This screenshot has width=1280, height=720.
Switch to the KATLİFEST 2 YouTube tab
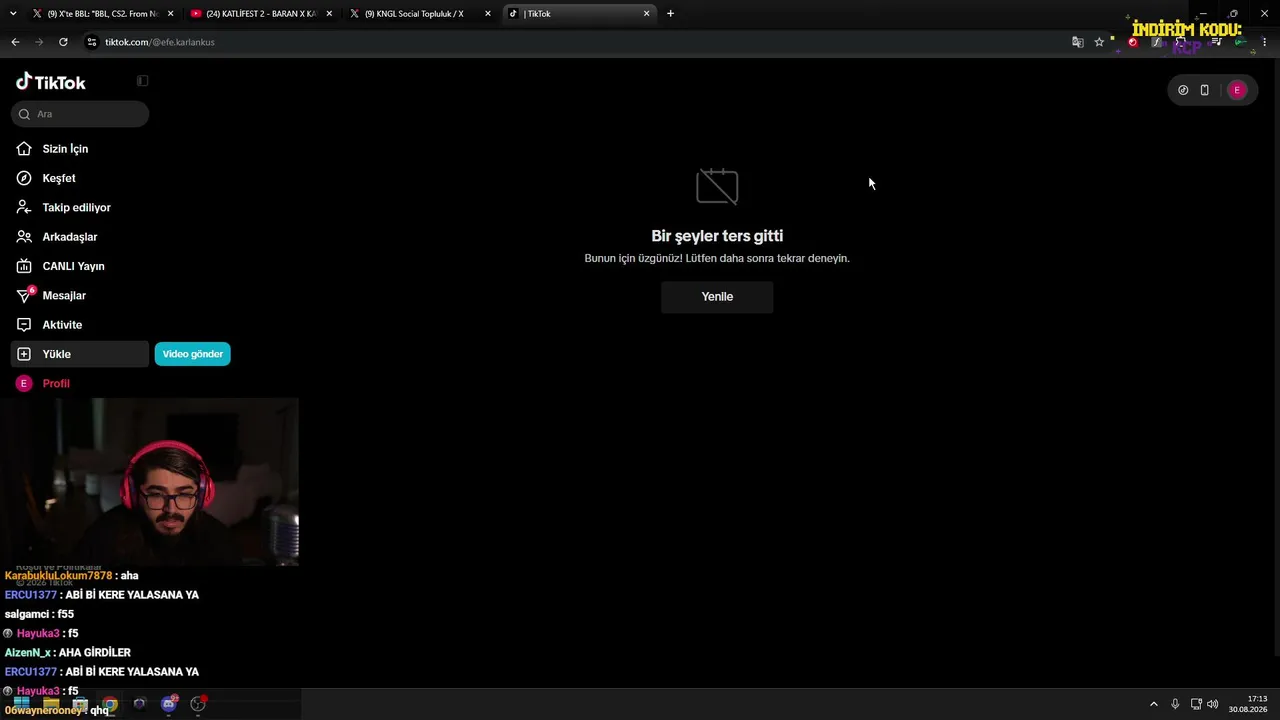[x=260, y=14]
